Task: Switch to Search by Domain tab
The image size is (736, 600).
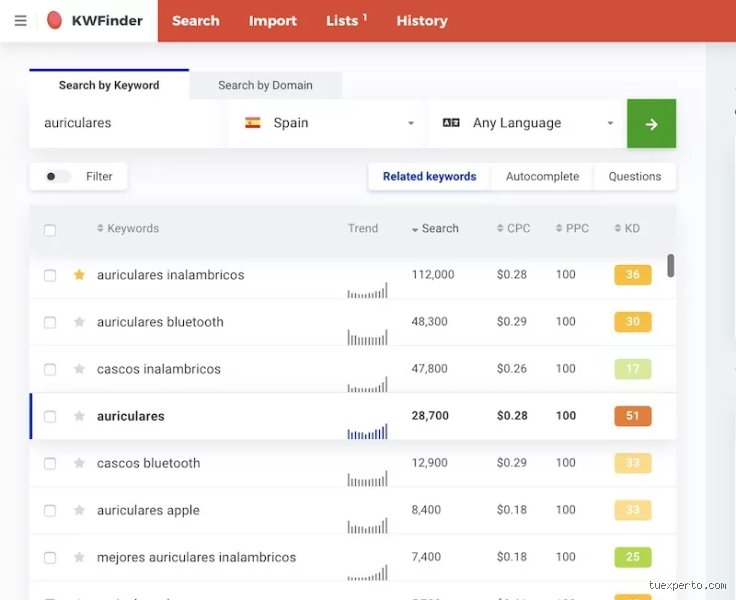Action: [x=265, y=85]
